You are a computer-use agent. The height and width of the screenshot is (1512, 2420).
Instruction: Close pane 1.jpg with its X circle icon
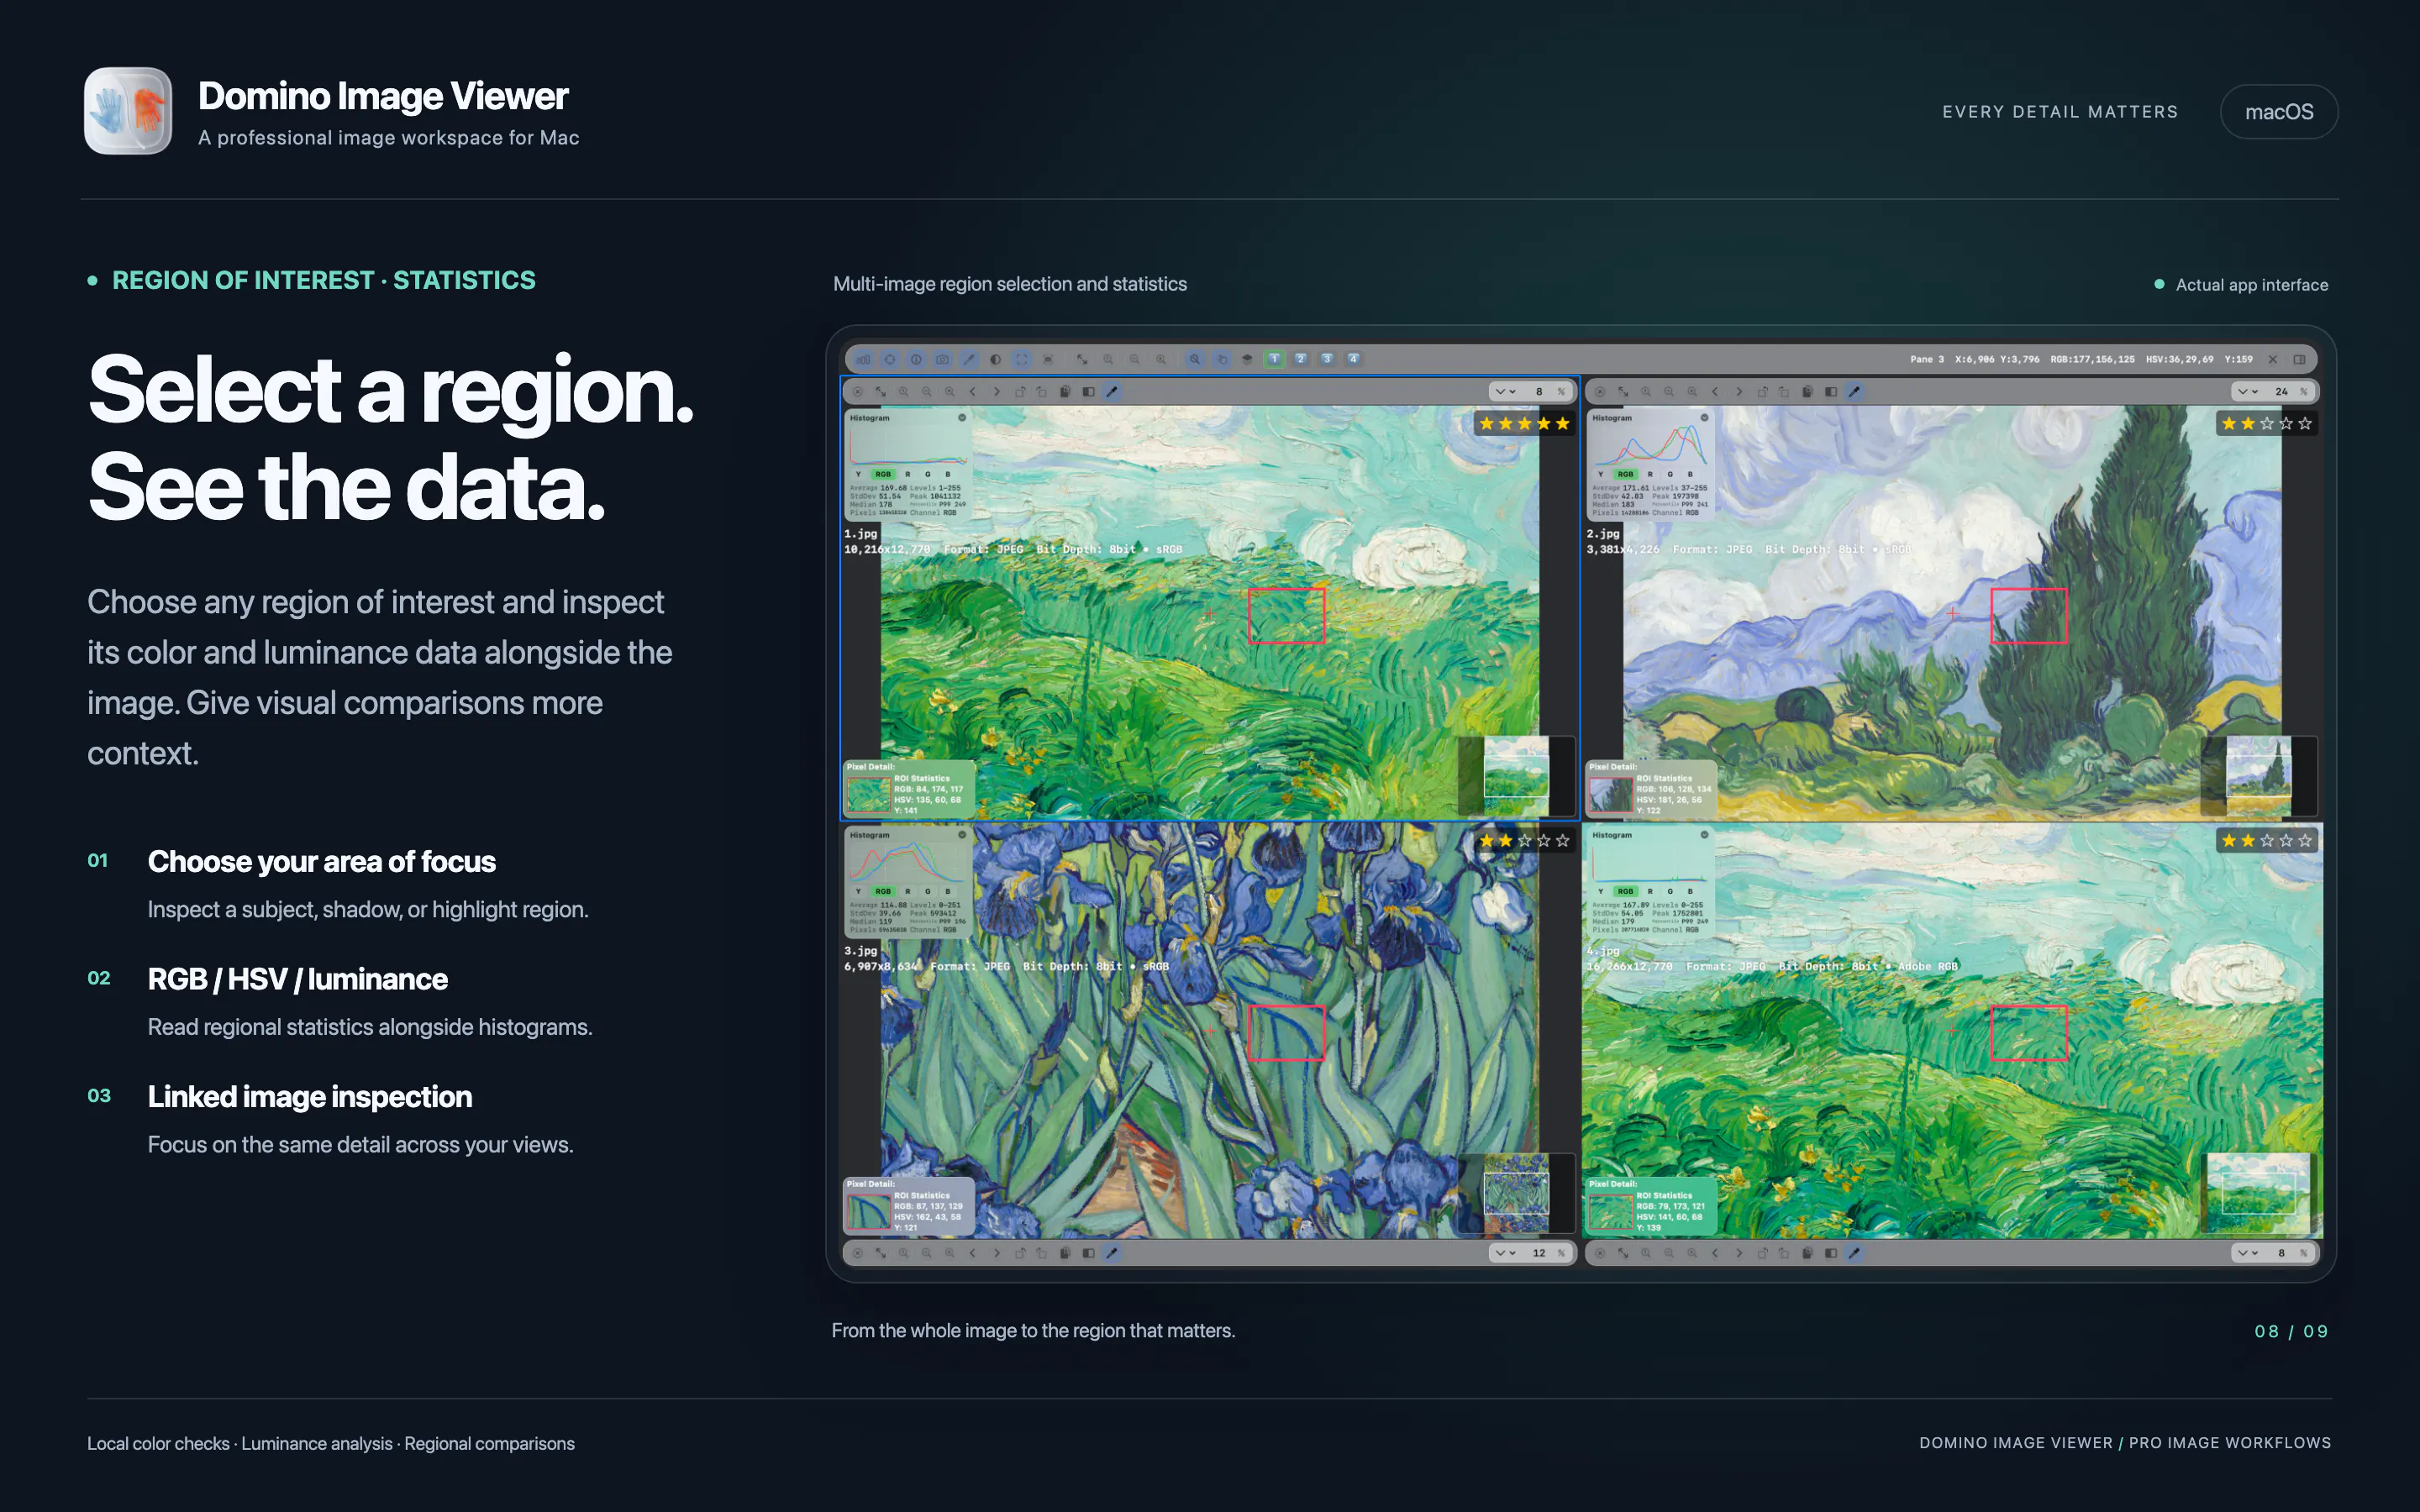tap(857, 392)
